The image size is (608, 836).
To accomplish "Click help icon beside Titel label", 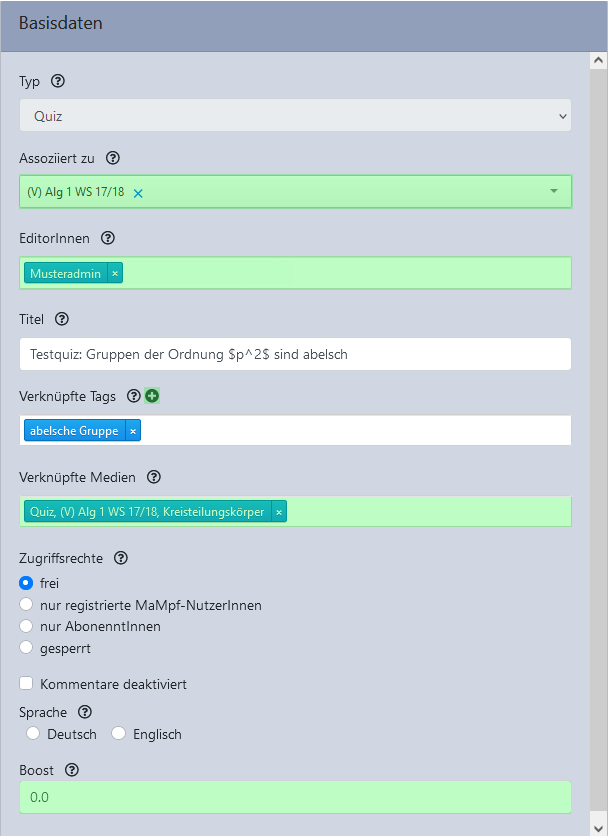I will (62, 319).
